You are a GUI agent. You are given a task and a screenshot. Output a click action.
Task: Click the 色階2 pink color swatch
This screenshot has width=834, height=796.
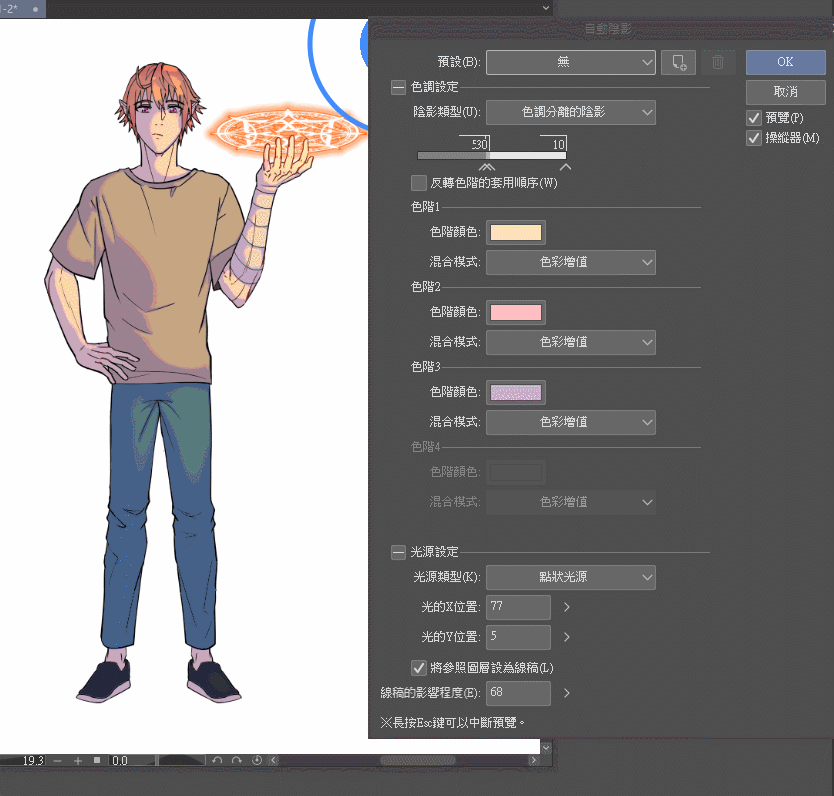515,313
